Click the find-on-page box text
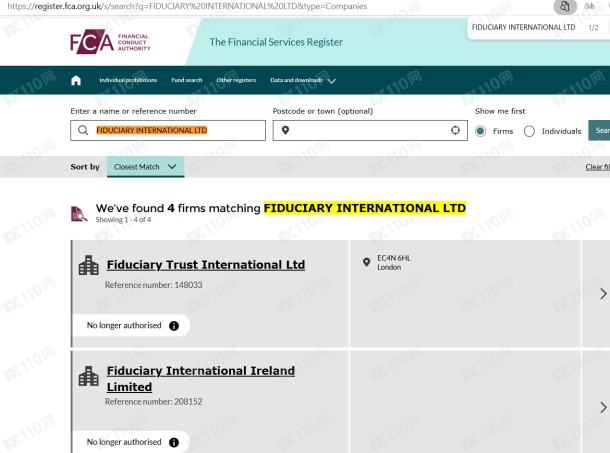610x453 pixels. [523, 27]
